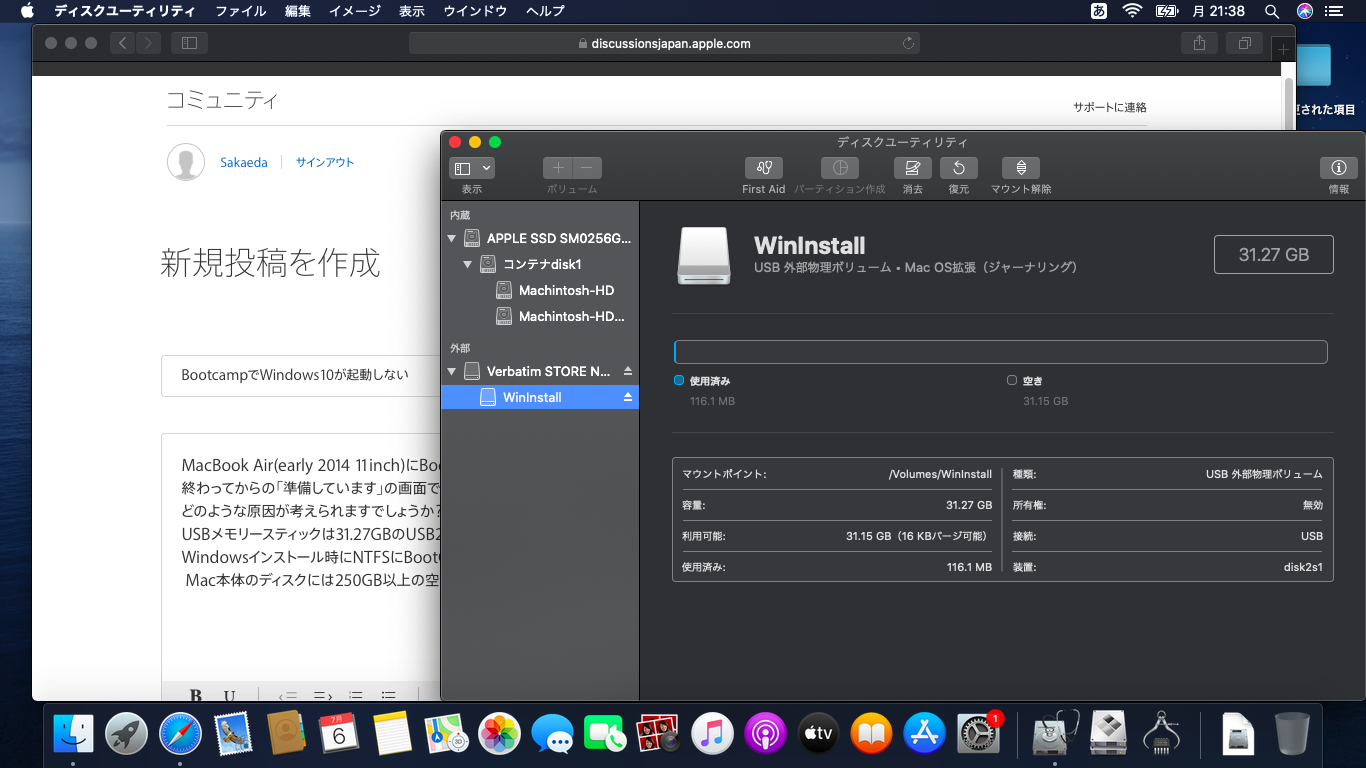Screen dimensions: 1366x768
Task: Click the post title input field
Action: click(300, 375)
